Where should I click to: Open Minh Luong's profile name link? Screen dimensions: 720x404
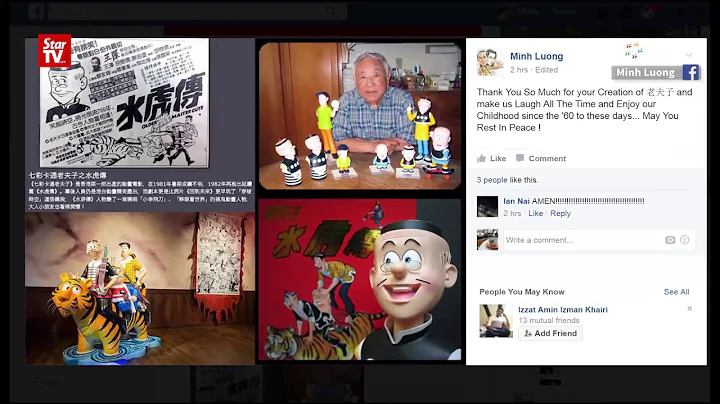coord(536,56)
